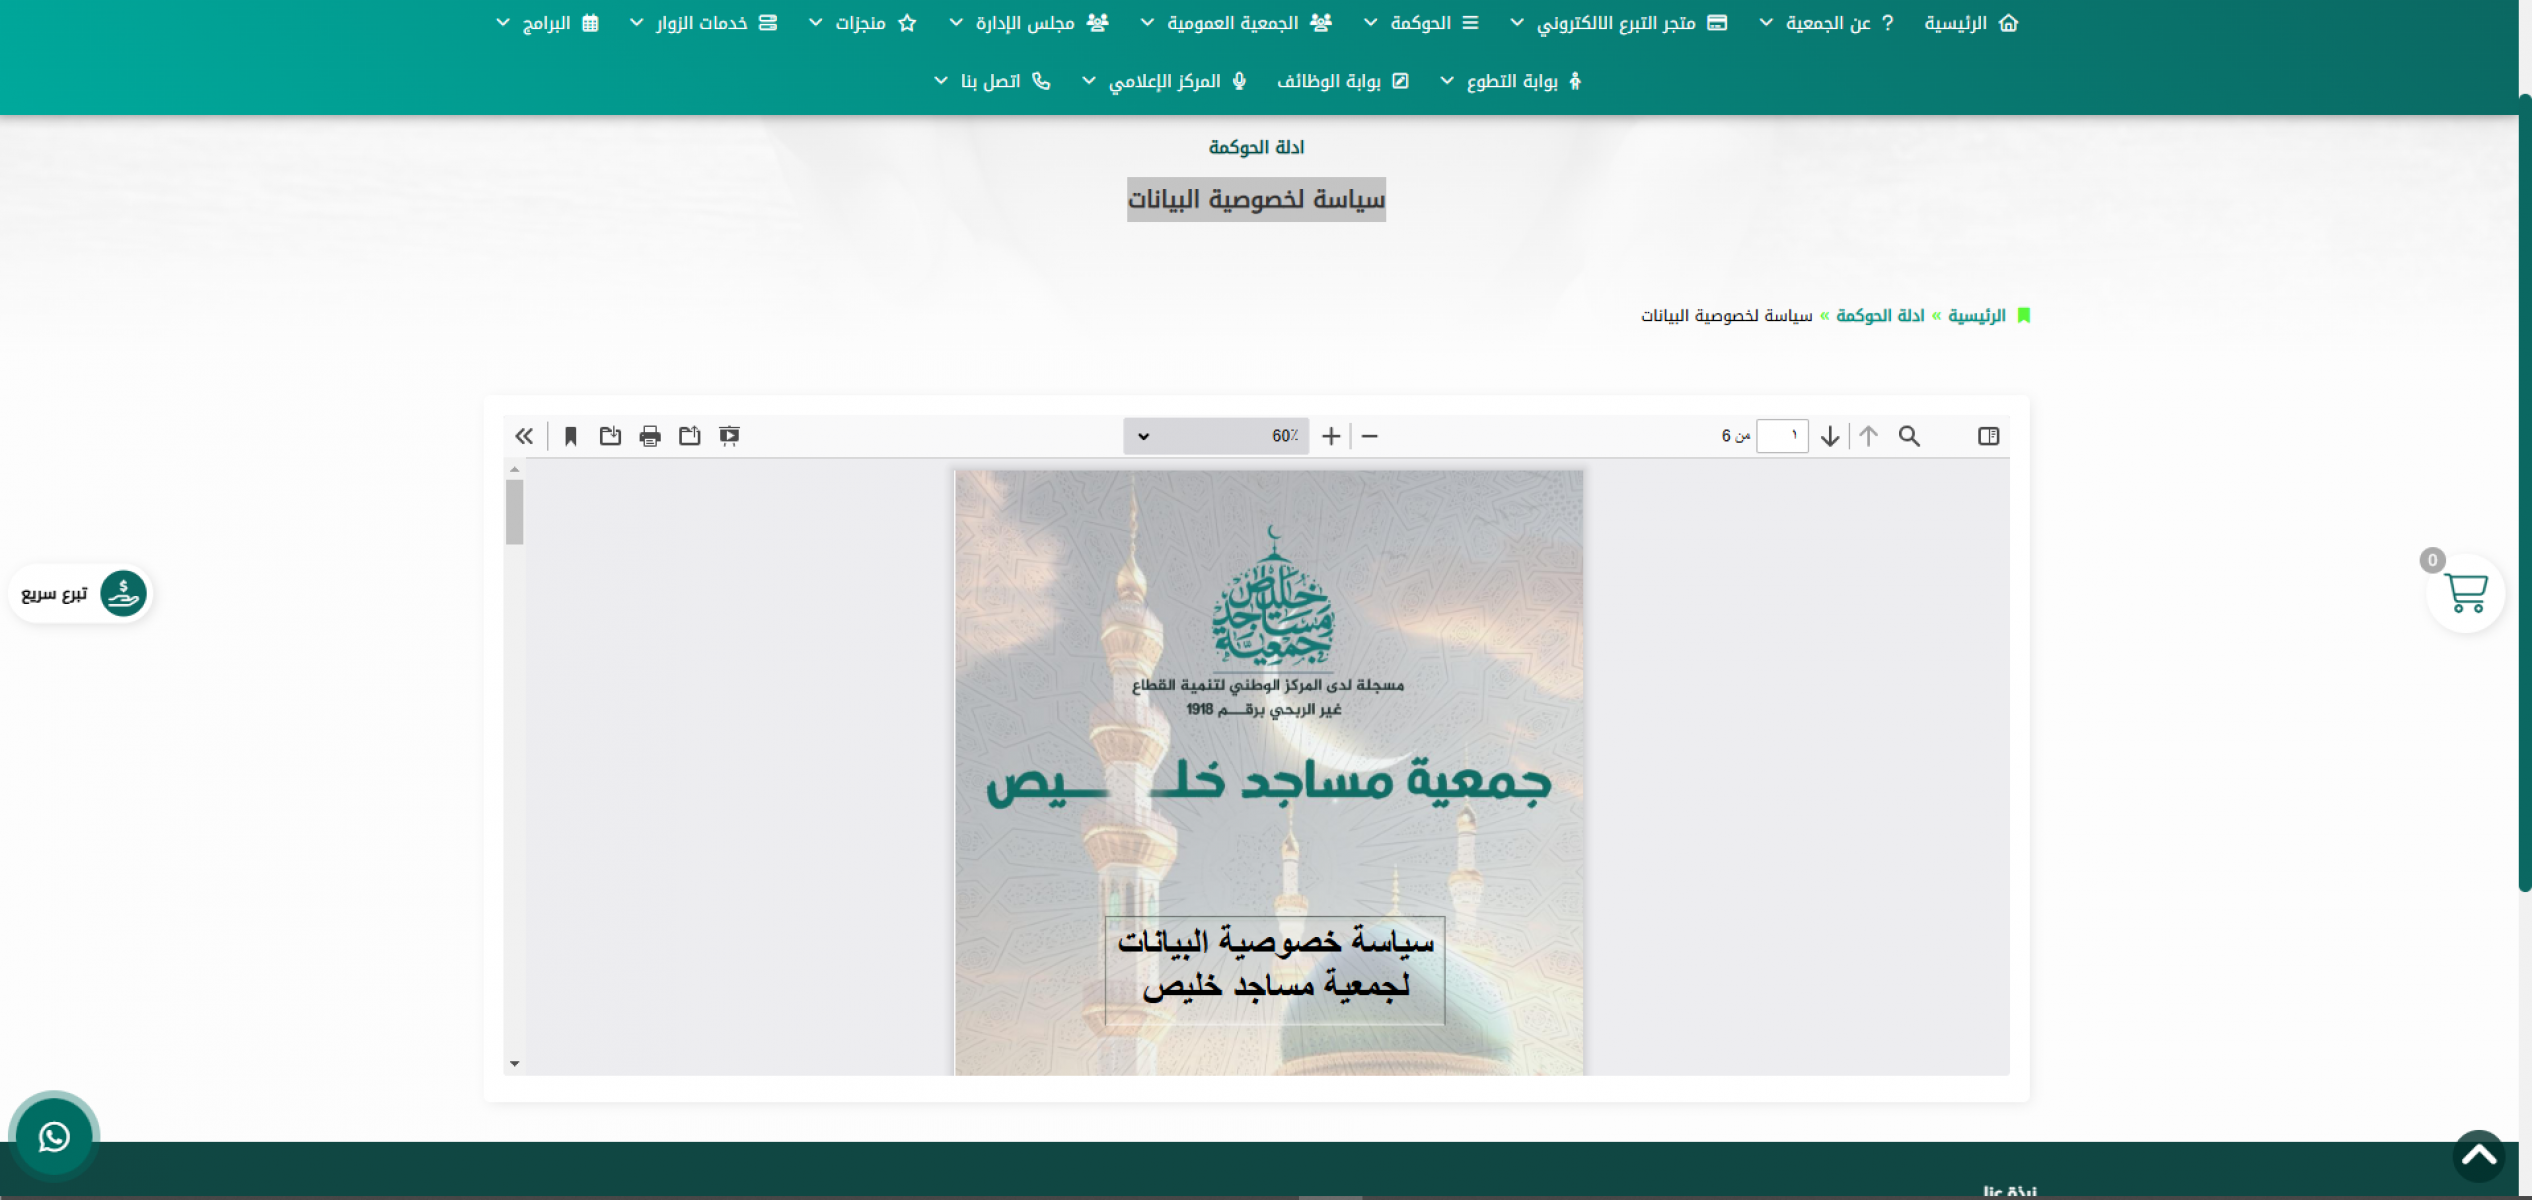
Task: Click the star icon of منجزات
Action: coord(907,23)
